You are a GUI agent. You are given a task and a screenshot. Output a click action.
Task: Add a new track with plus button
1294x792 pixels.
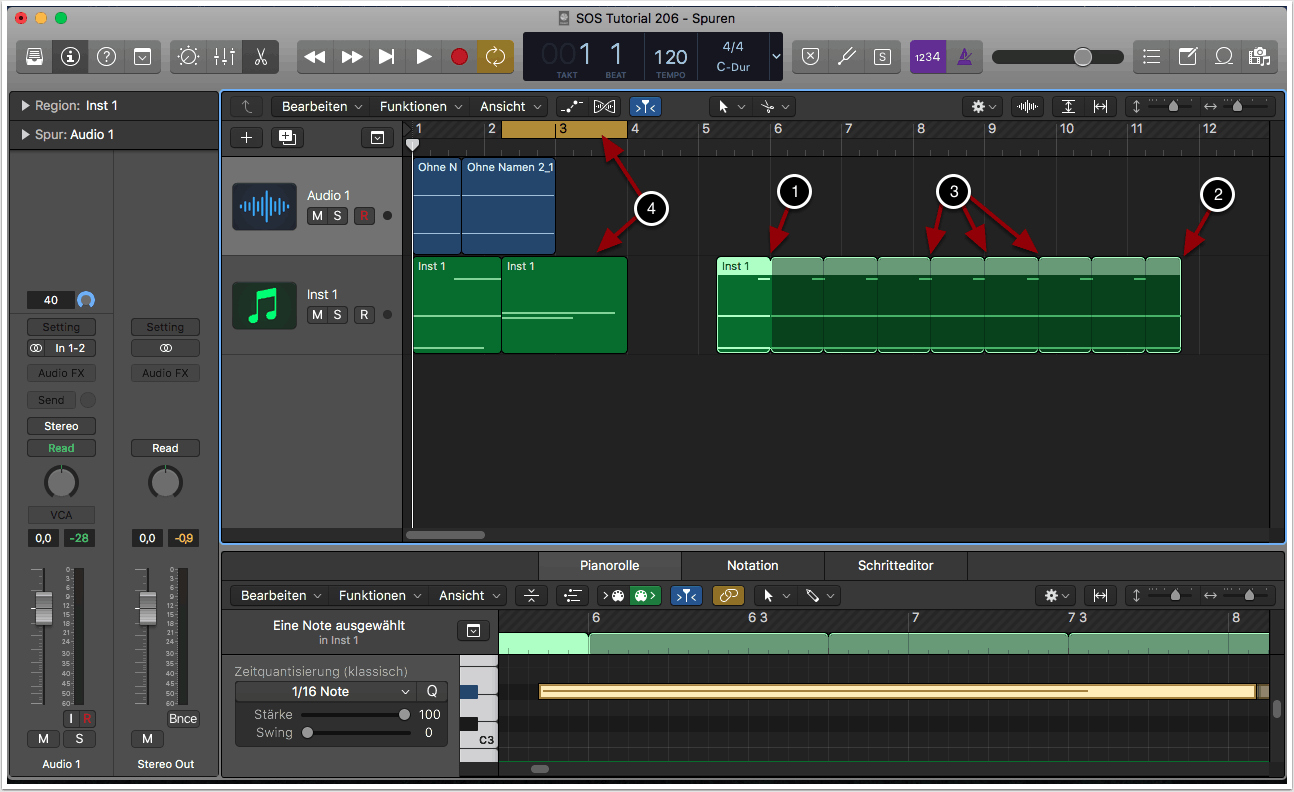coord(247,138)
